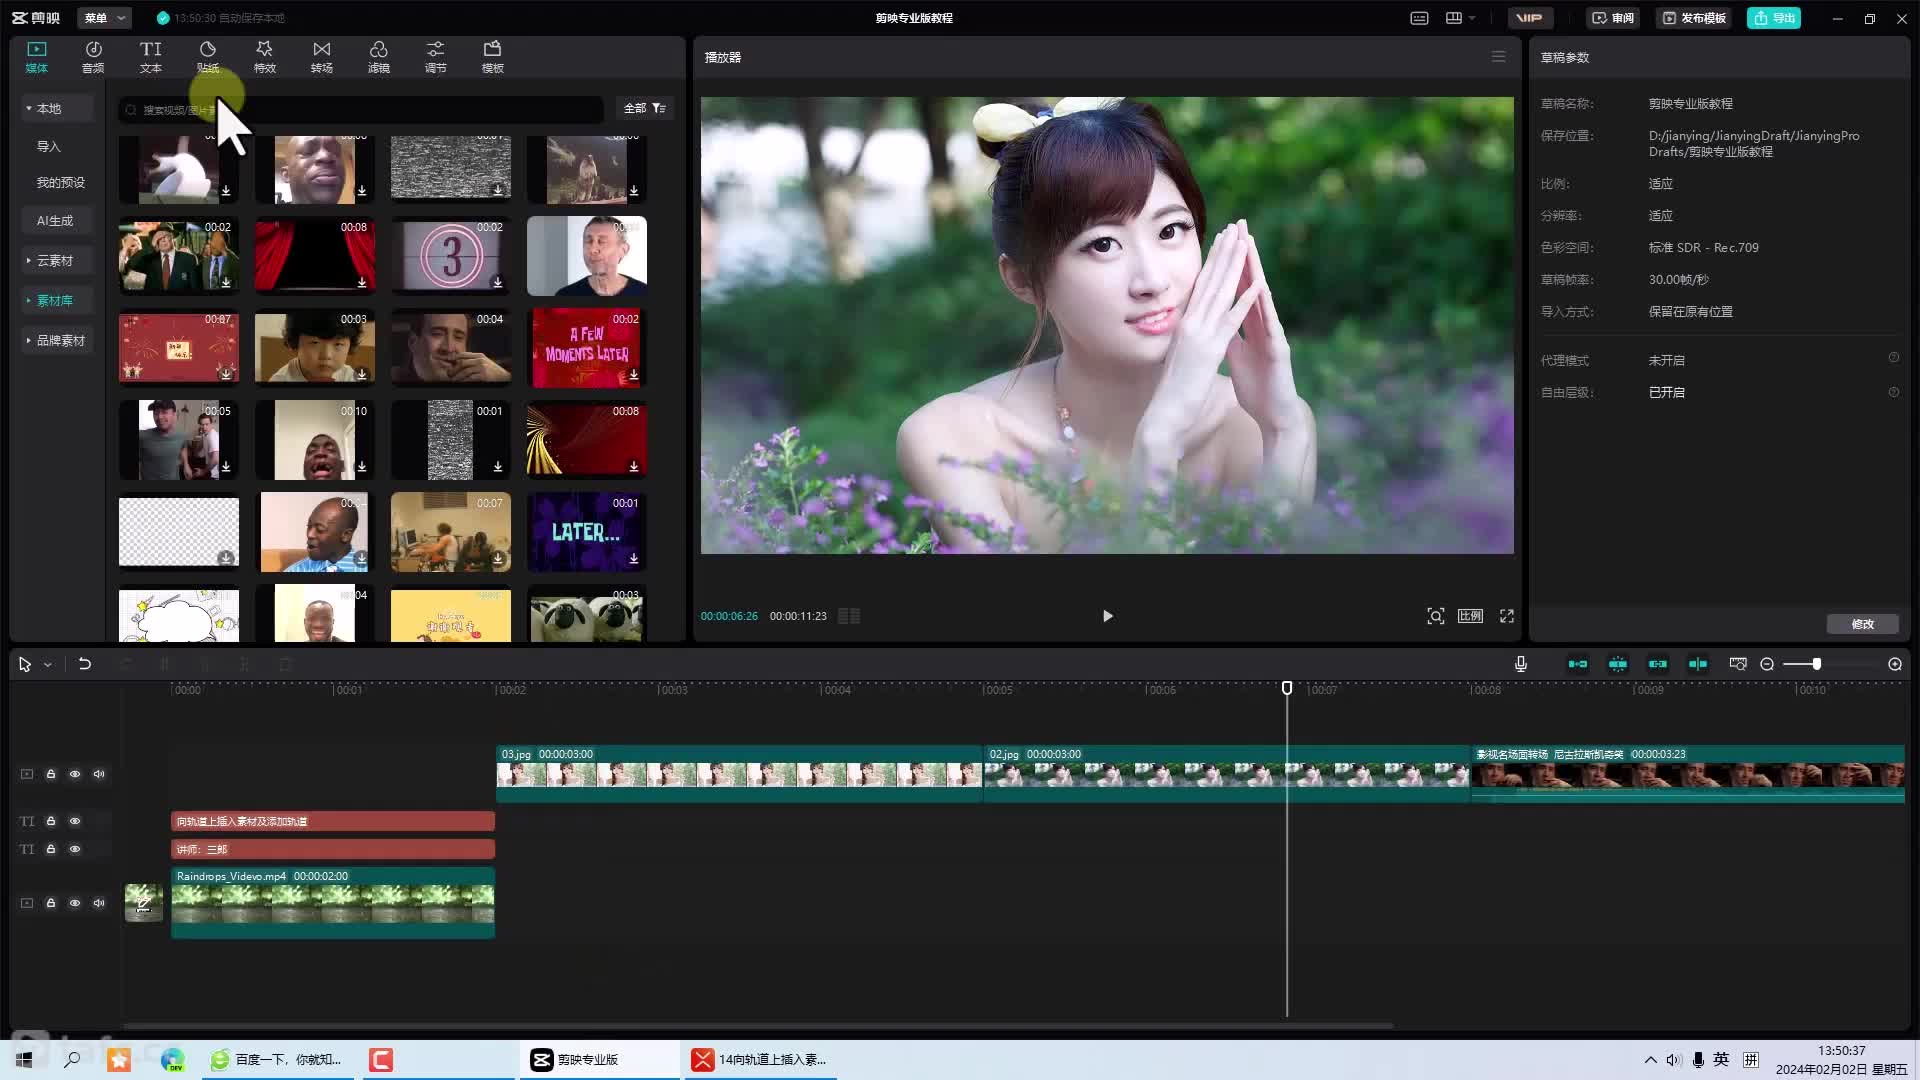Zoom in the timeline
Viewport: 1920px width, 1080px height.
click(x=1895, y=664)
